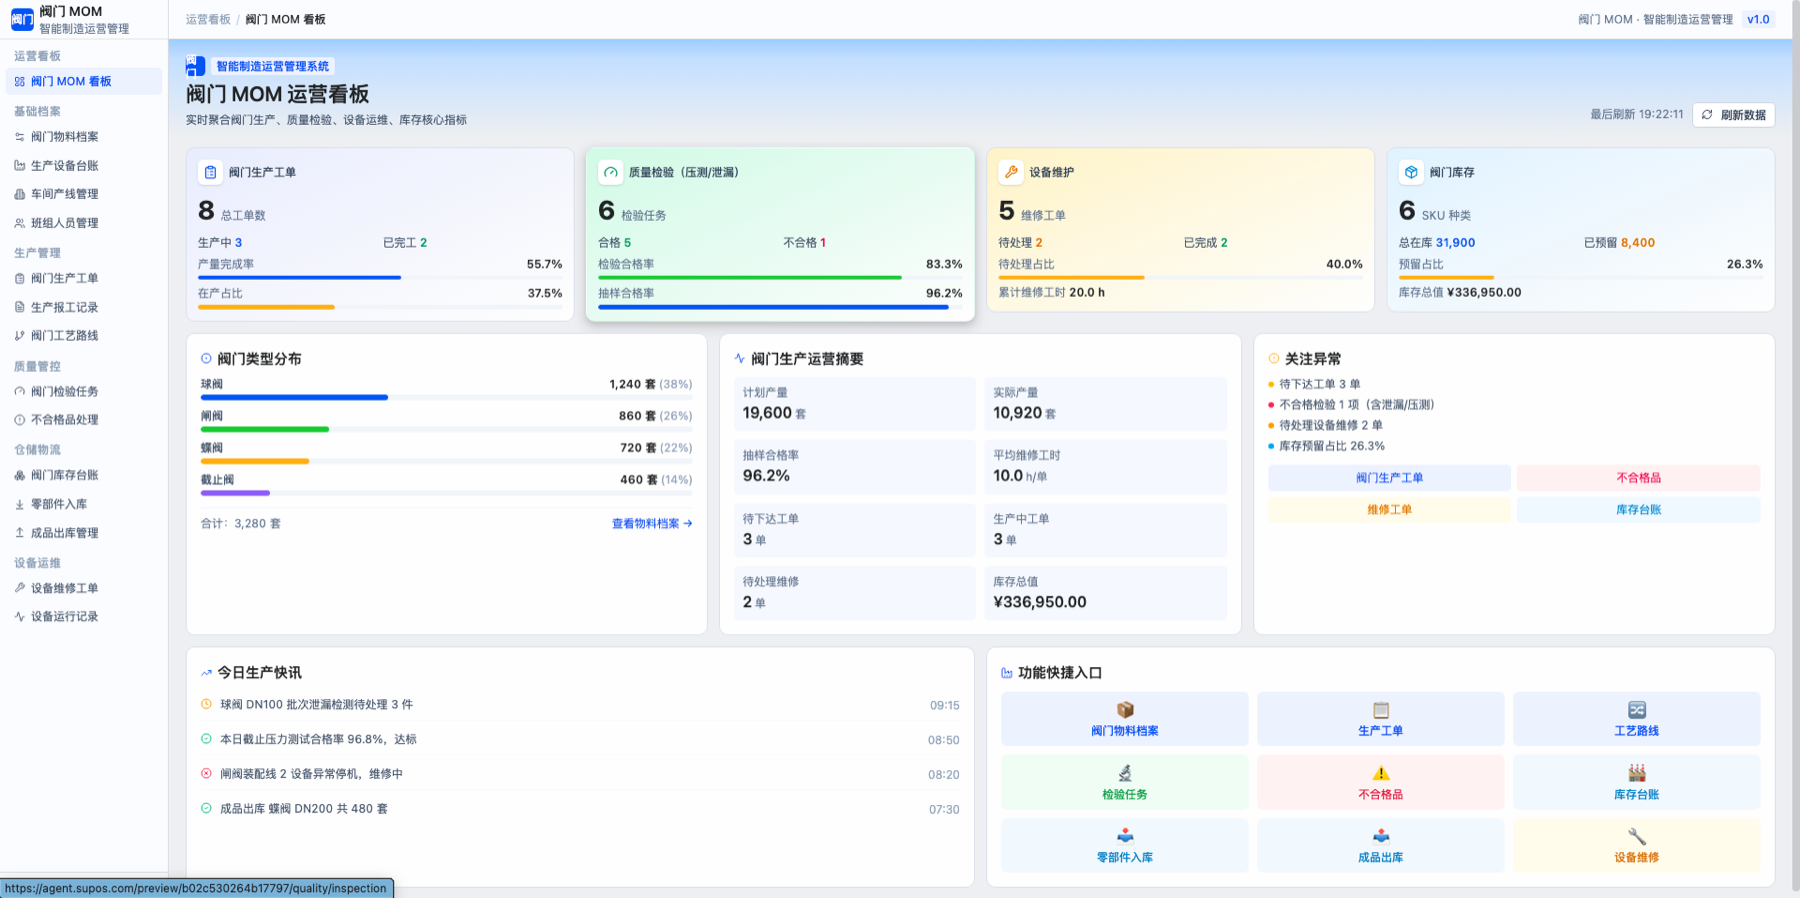Click the cube icon on 阀门库存 card

click(x=1411, y=172)
